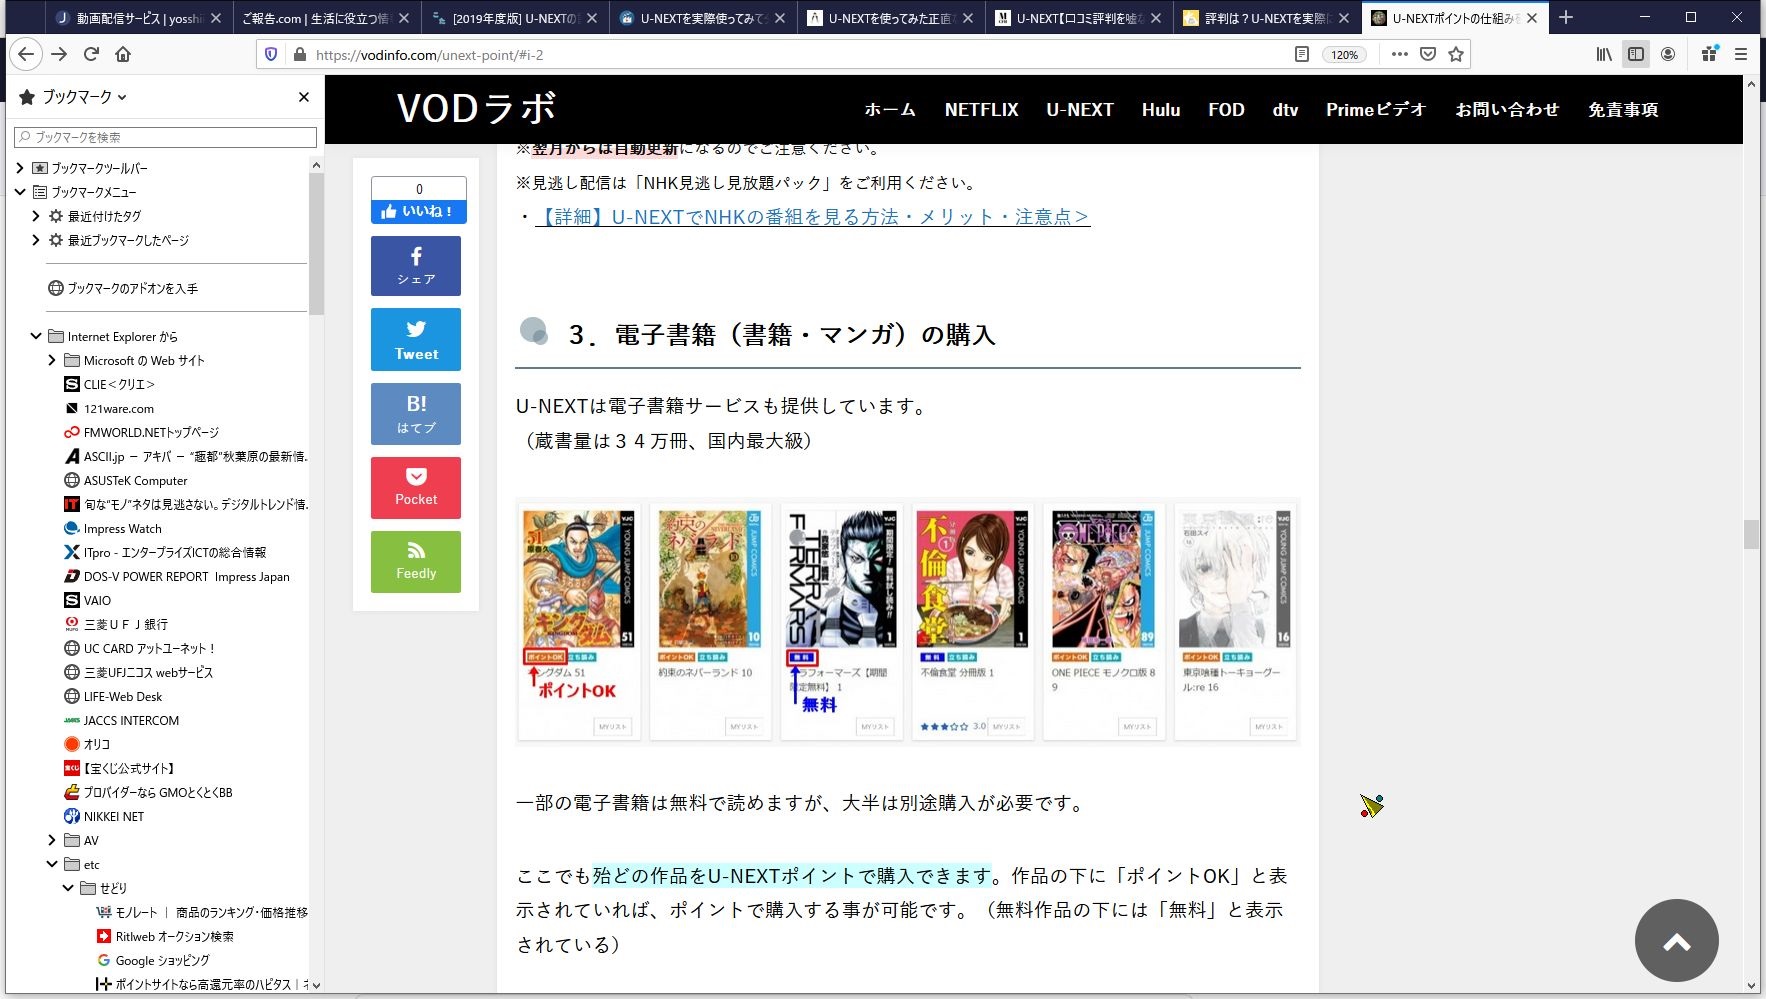Click the ebook covers screenshot image
Viewport: 1766px width, 999px height.
tap(907, 621)
